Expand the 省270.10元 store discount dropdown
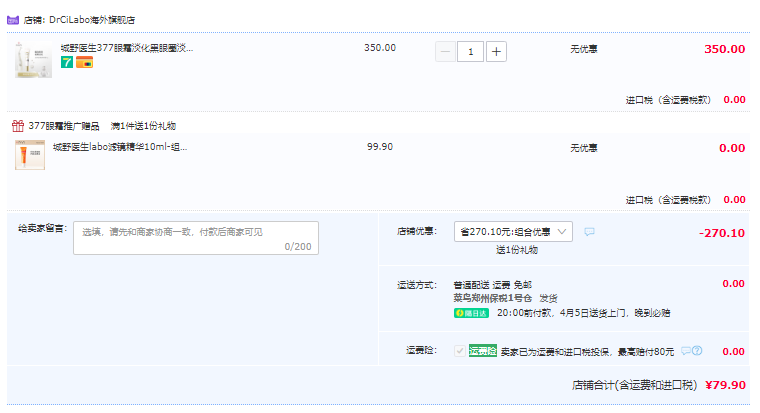 [513, 232]
